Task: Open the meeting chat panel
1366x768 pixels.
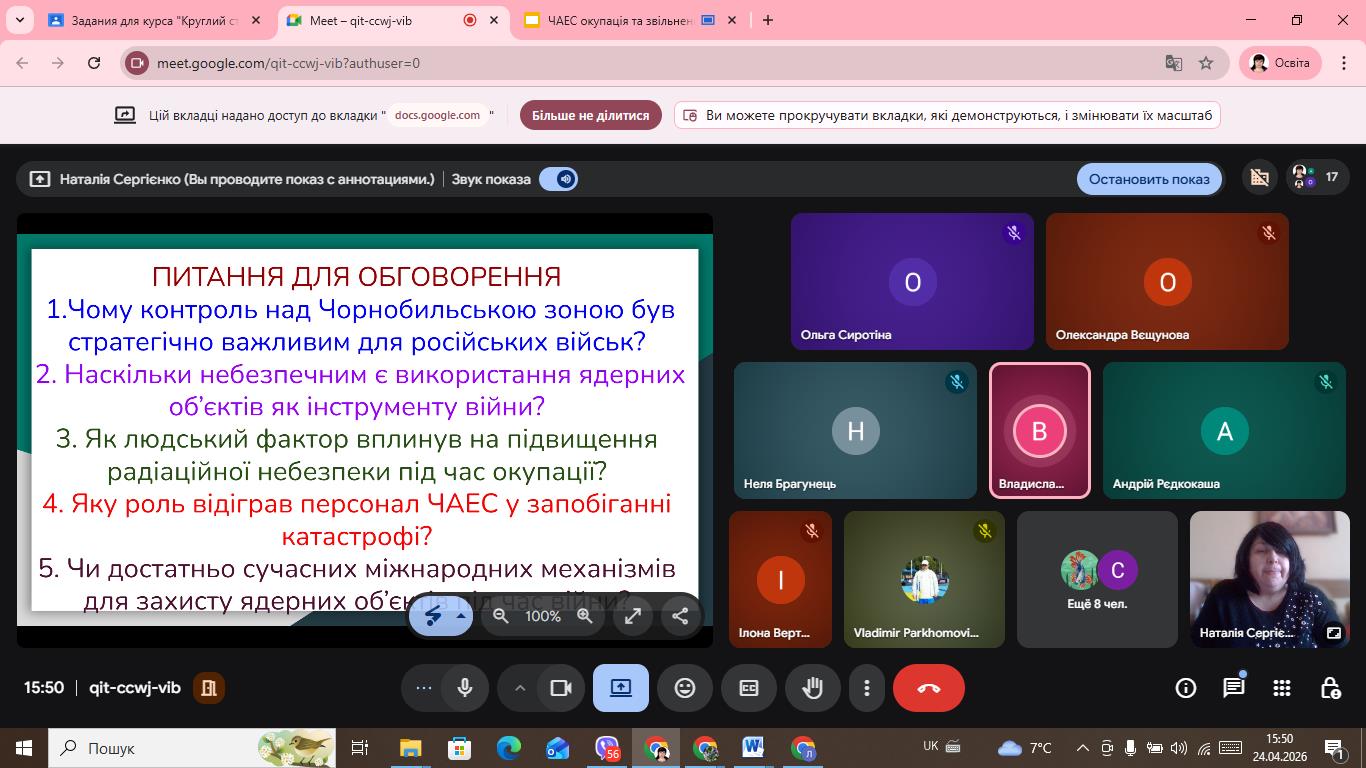Action: (x=1234, y=688)
